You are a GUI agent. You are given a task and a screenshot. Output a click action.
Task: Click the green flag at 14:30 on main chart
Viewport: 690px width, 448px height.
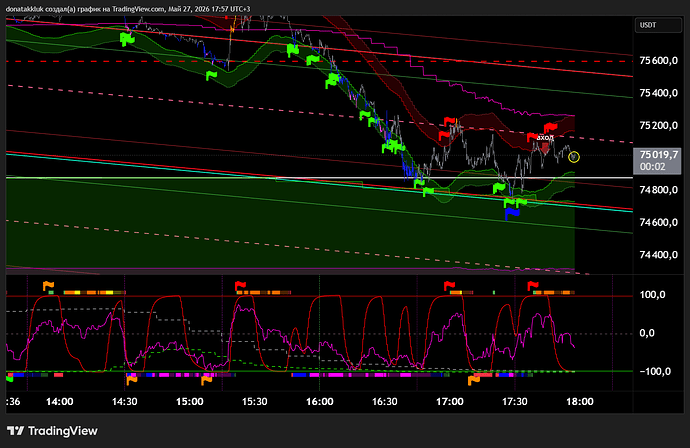[x=128, y=39]
